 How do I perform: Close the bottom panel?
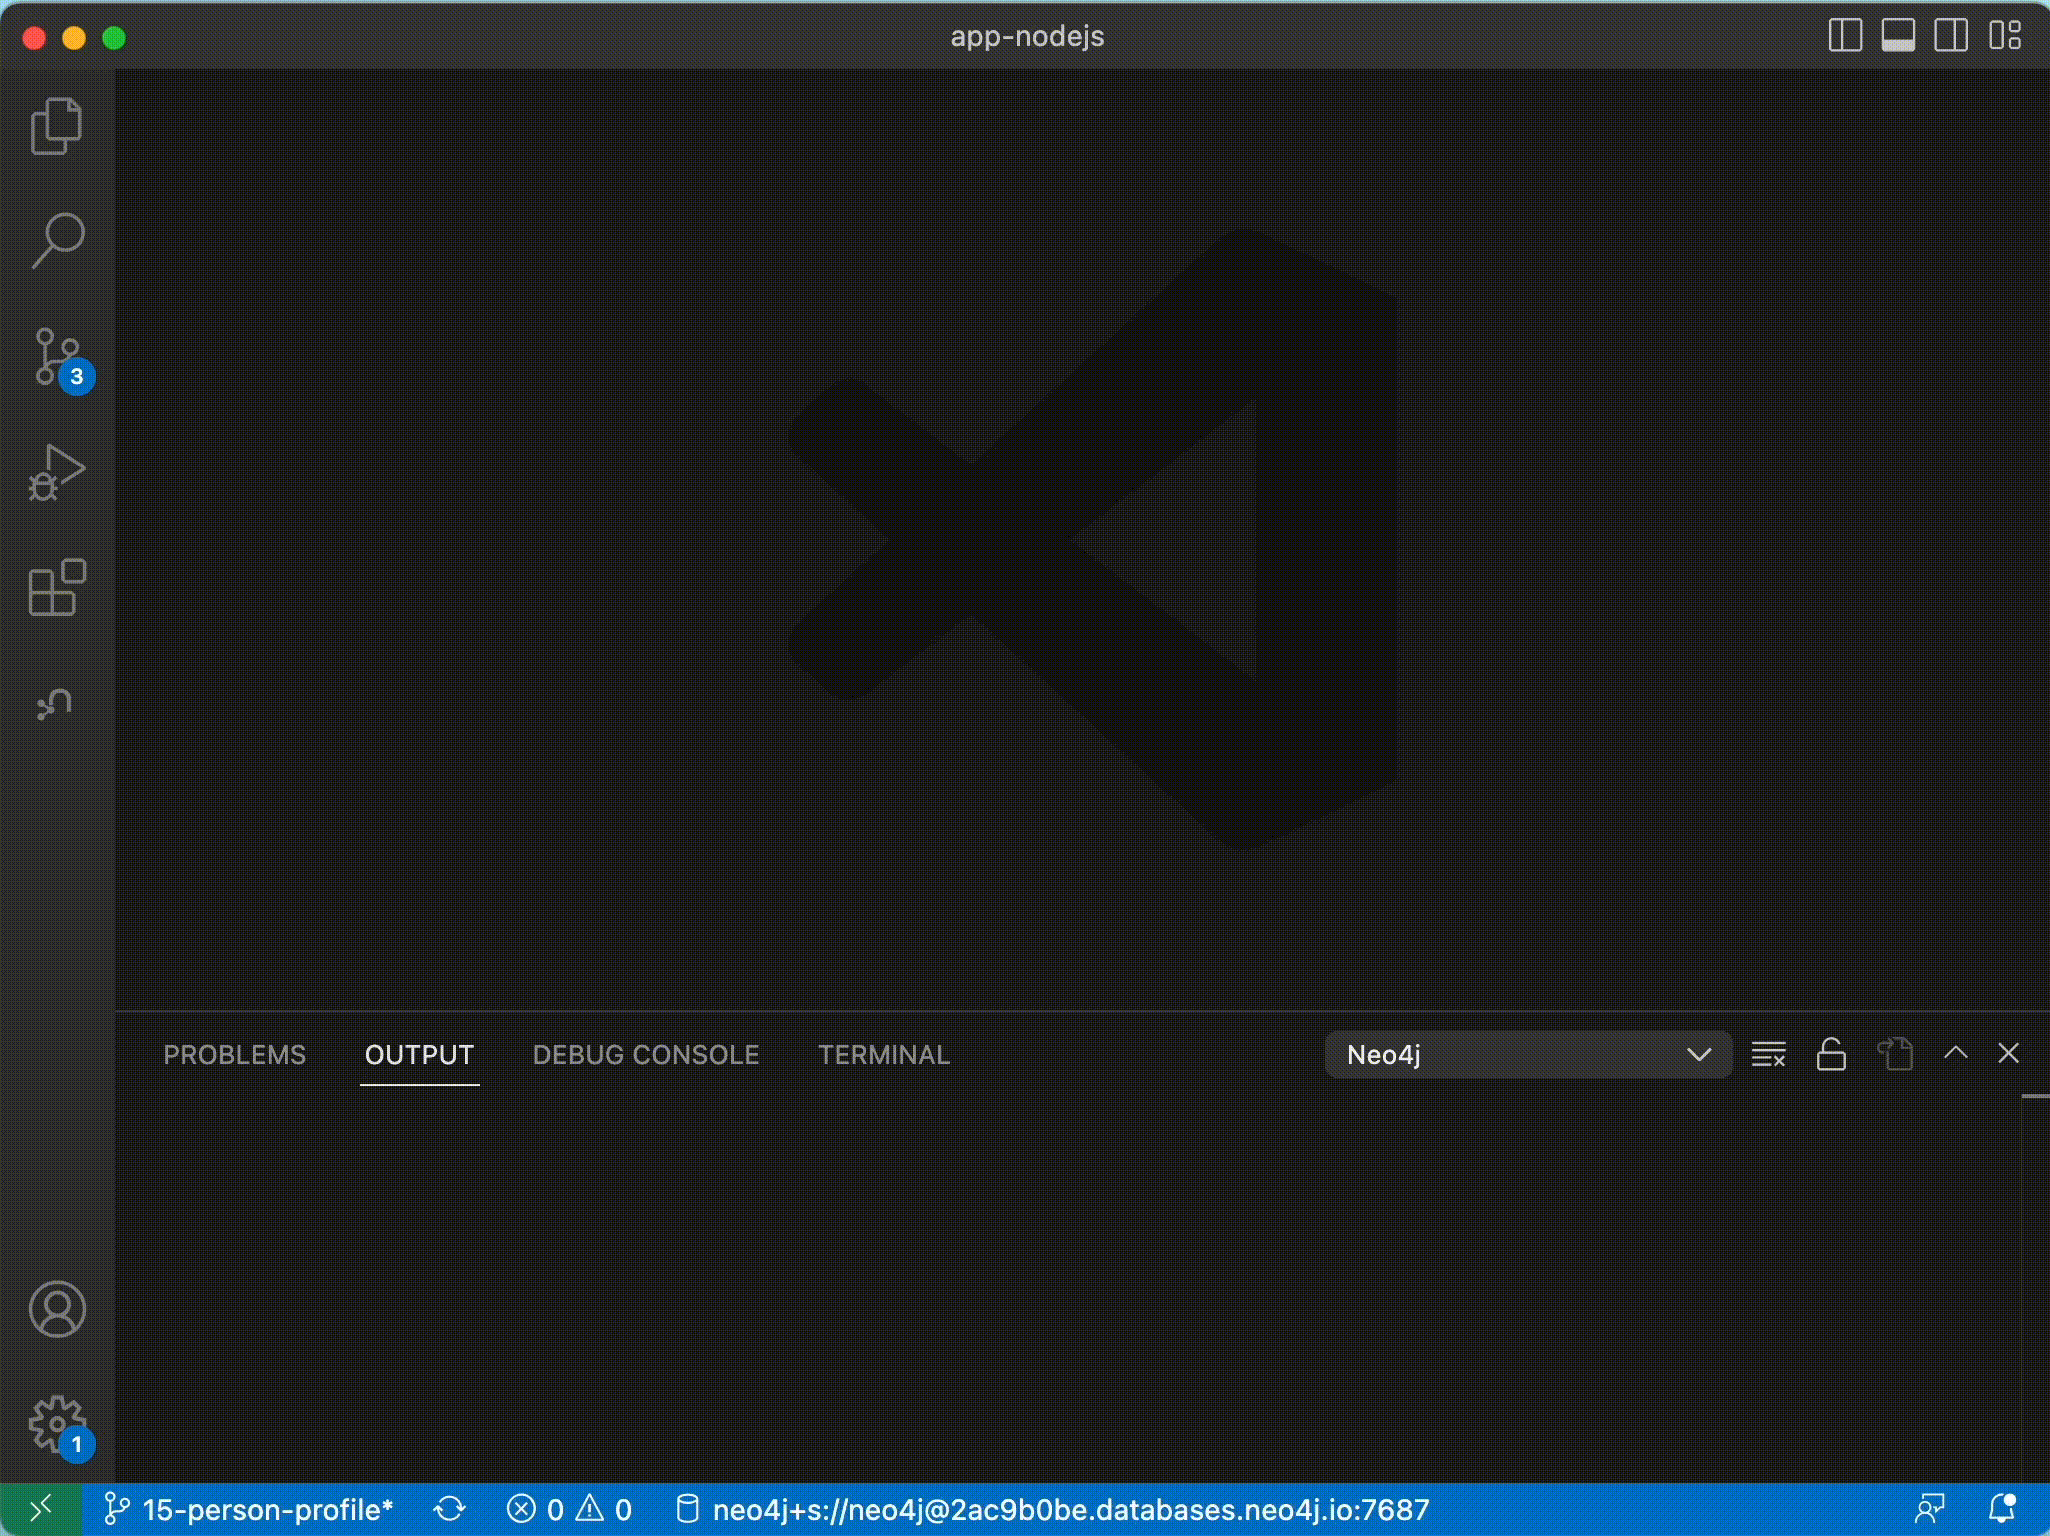pos(2008,1053)
